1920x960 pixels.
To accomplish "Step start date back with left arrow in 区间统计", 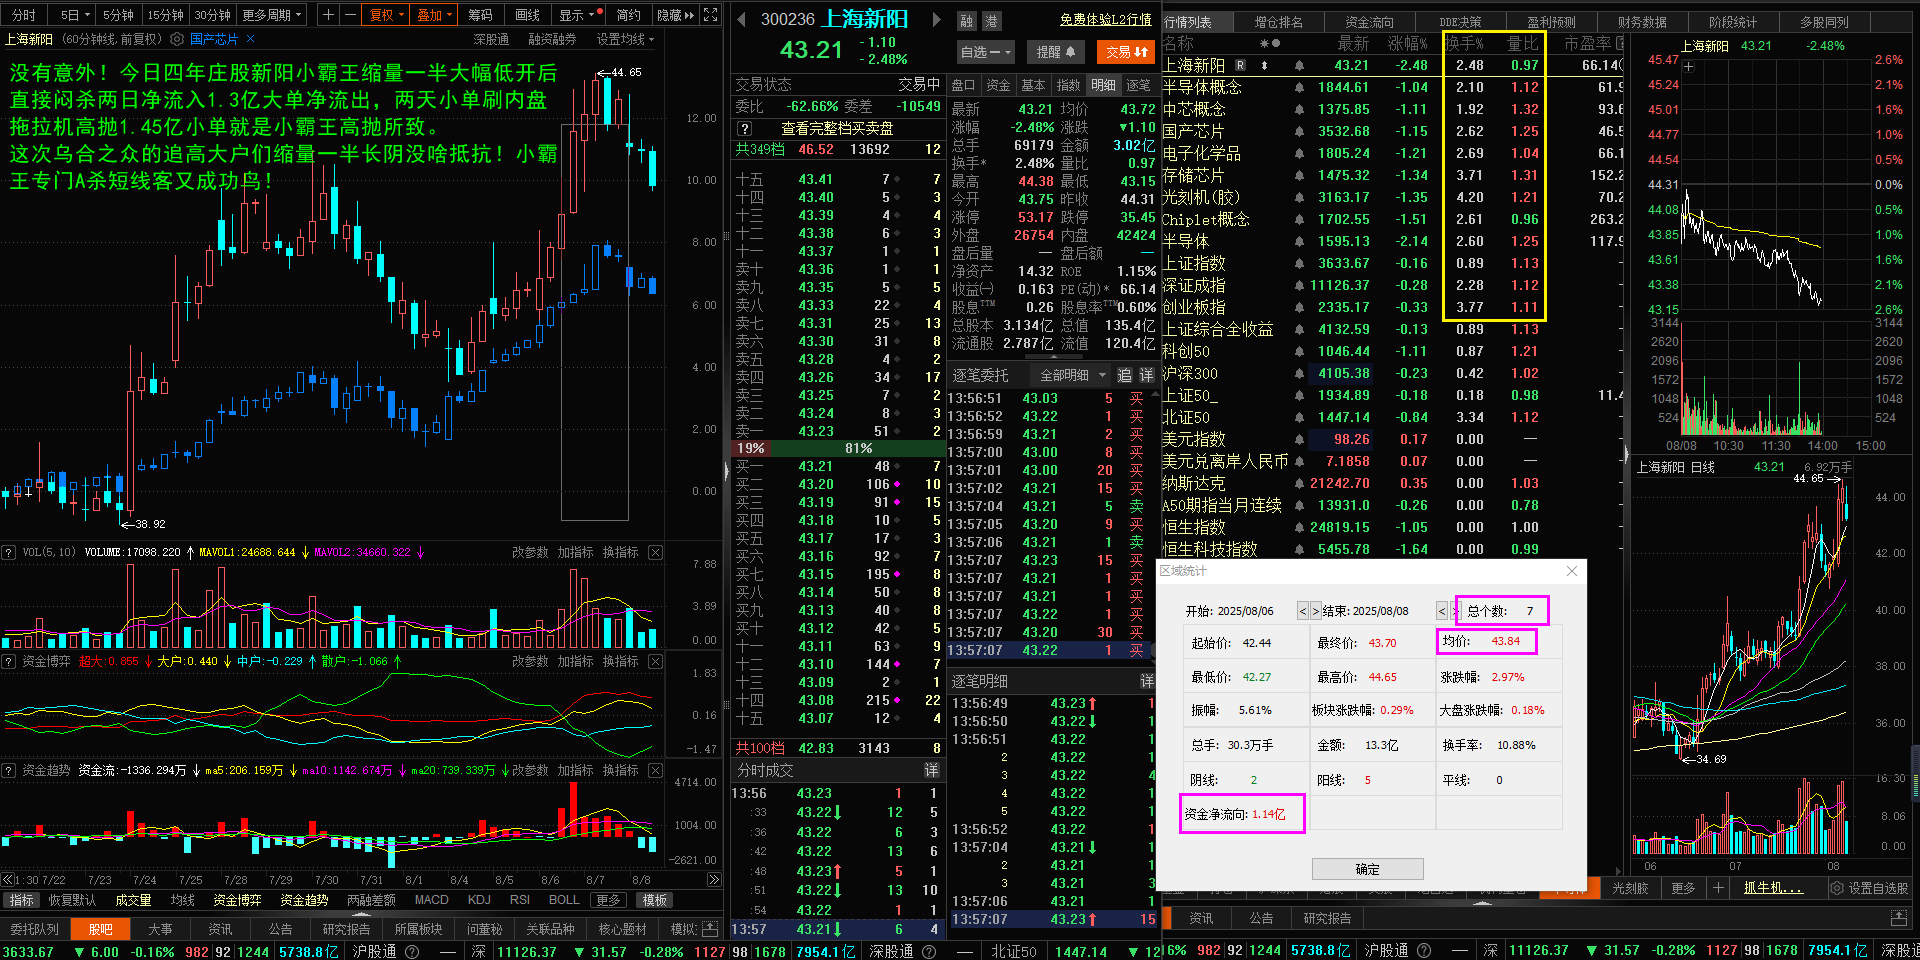I will tap(1302, 611).
